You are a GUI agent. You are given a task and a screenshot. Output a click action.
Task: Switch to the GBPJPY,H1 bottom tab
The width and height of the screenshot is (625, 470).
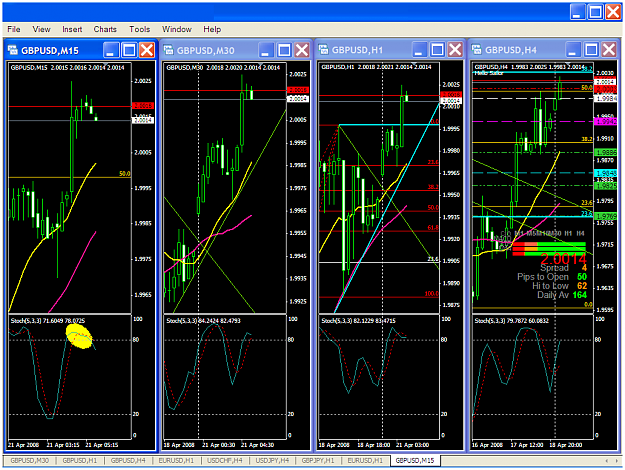pyautogui.click(x=318, y=460)
